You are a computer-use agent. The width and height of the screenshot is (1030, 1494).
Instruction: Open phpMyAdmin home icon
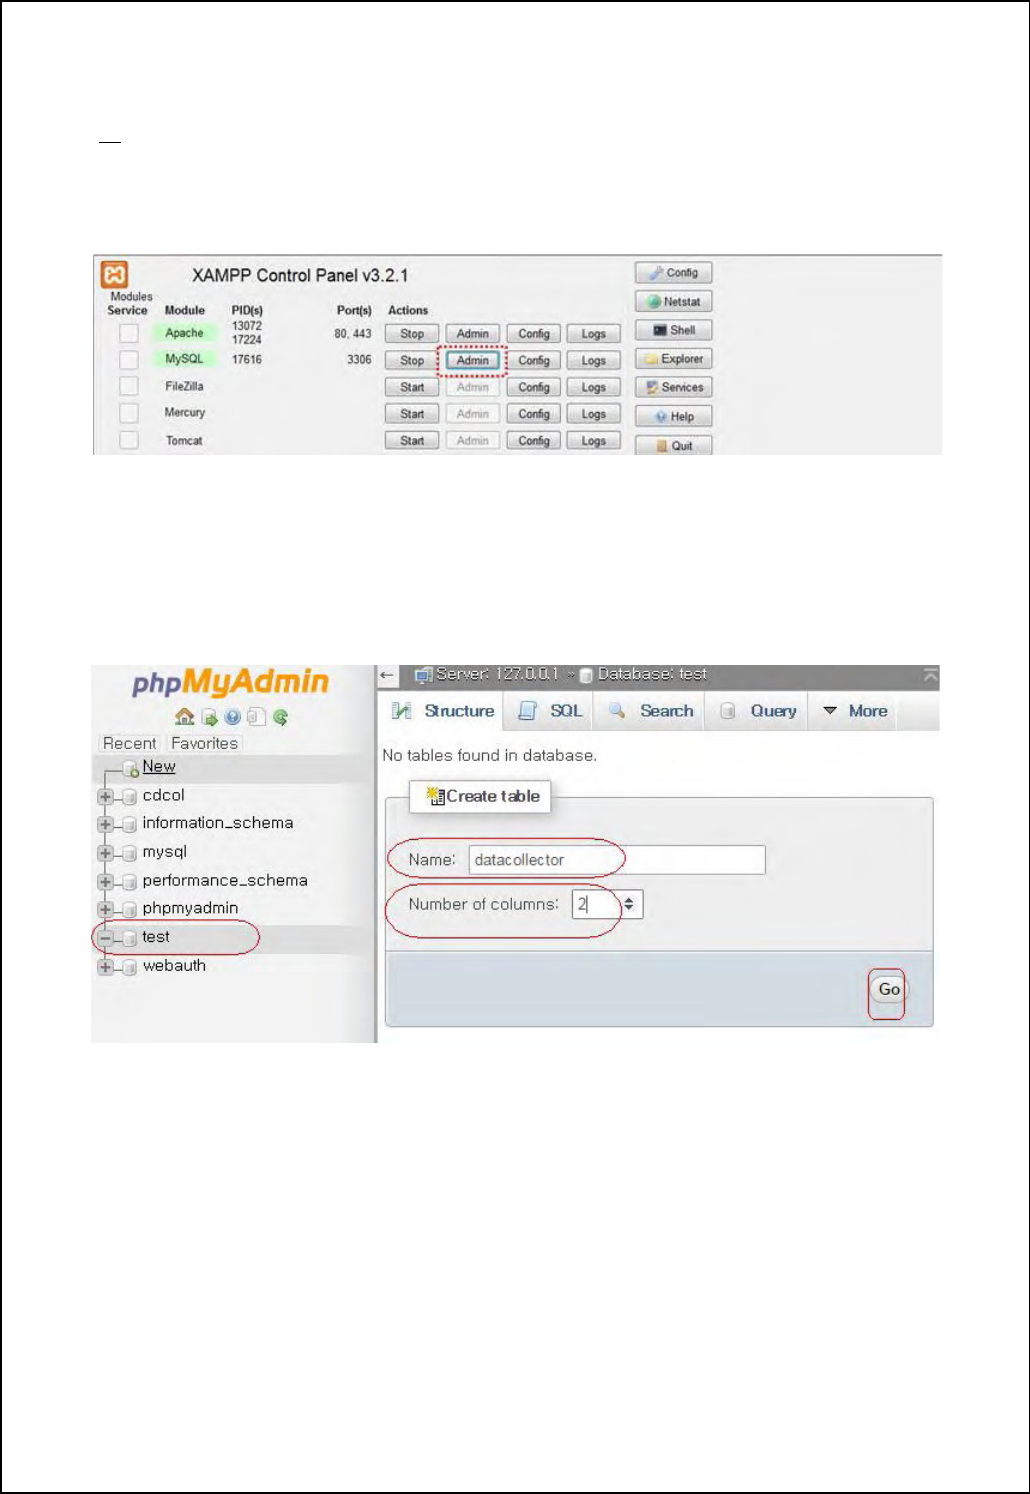pos(184,717)
